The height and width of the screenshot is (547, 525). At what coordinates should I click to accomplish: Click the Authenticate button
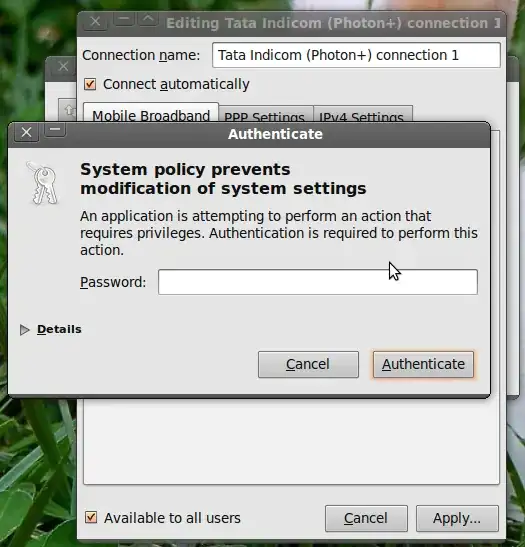pyautogui.click(x=423, y=364)
